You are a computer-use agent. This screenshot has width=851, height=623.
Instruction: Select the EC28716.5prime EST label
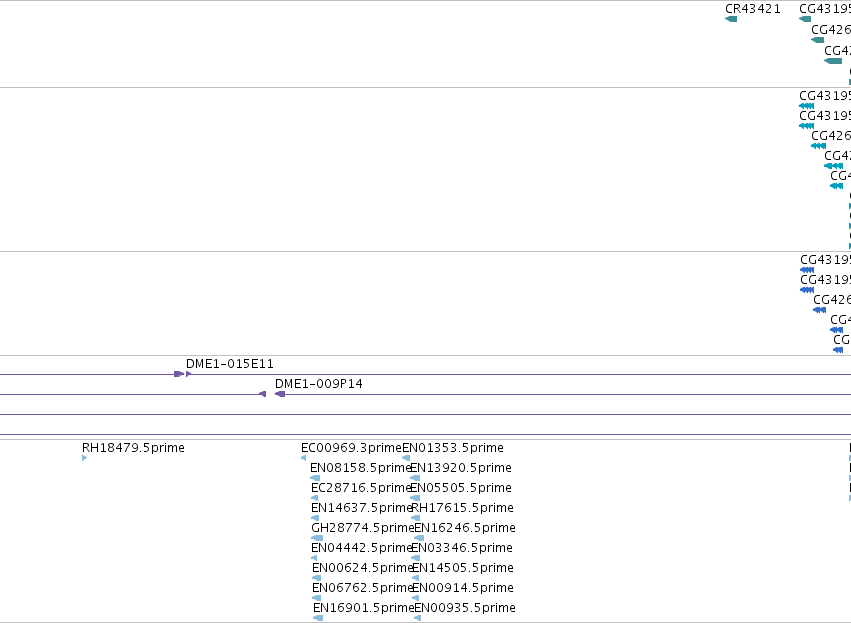click(x=361, y=488)
